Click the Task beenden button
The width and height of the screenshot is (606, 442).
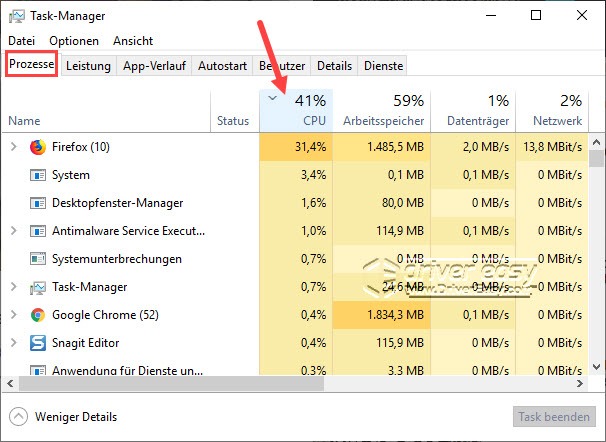[x=554, y=416]
